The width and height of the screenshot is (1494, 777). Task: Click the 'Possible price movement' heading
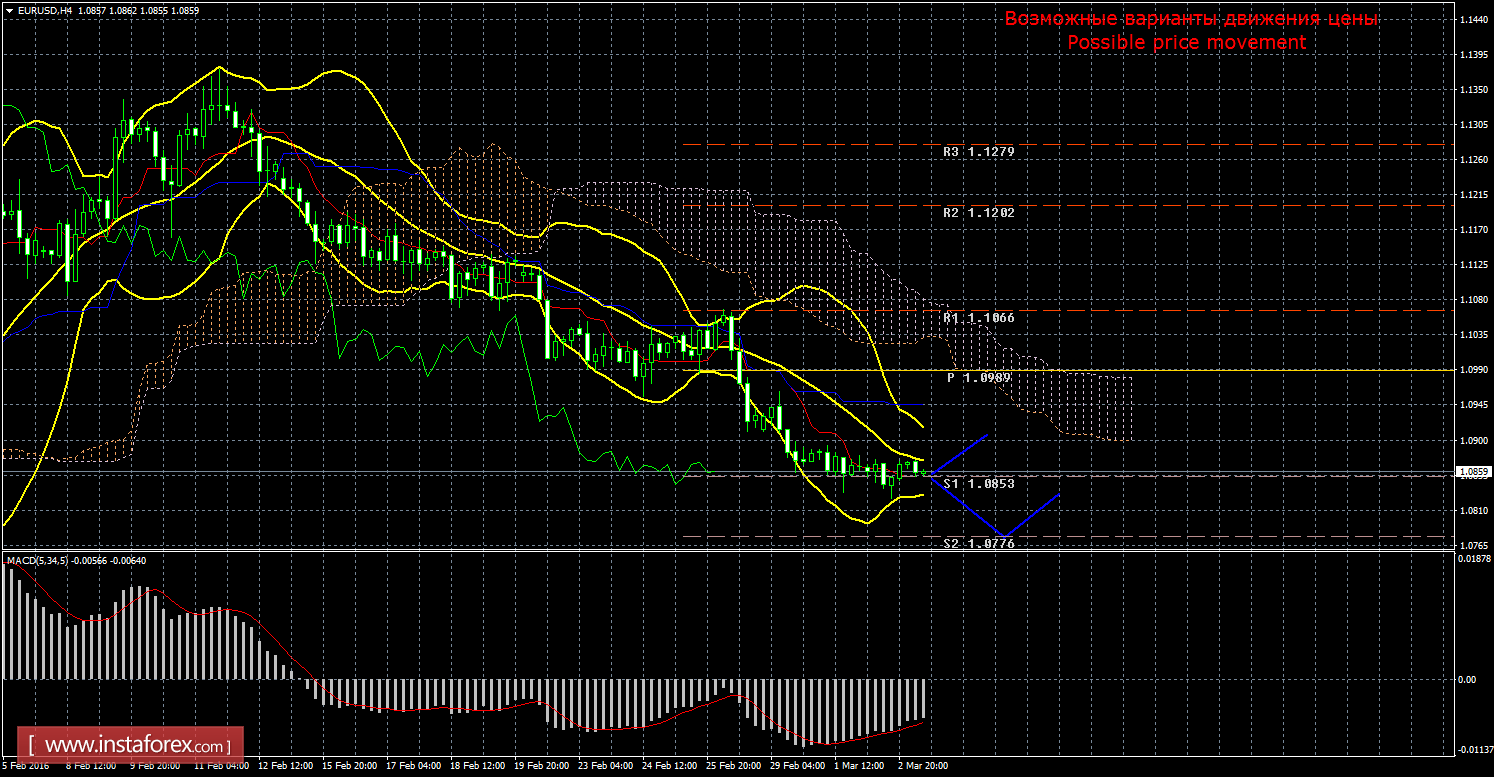pyautogui.click(x=1186, y=42)
